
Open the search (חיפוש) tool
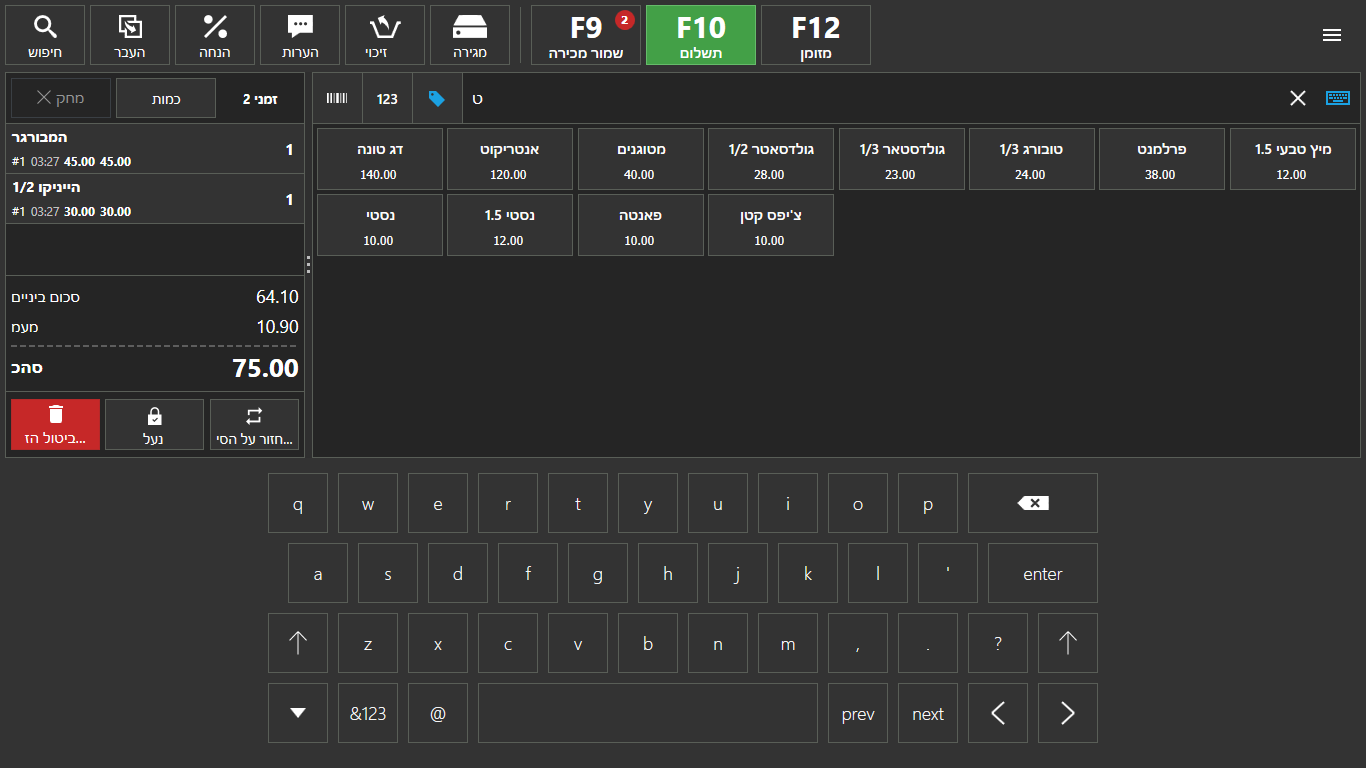(x=45, y=35)
